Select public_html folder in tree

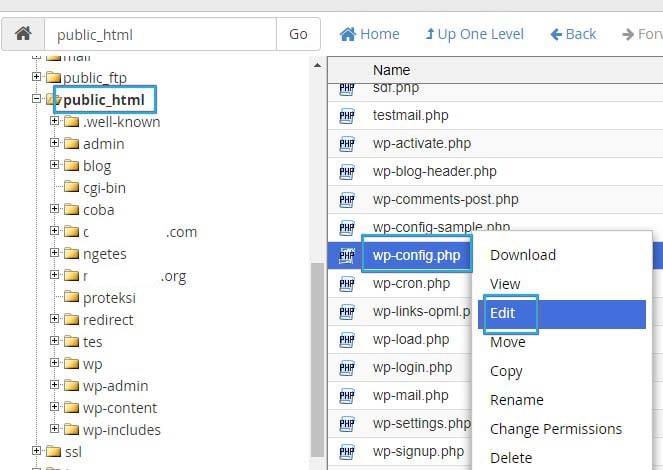tap(104, 100)
